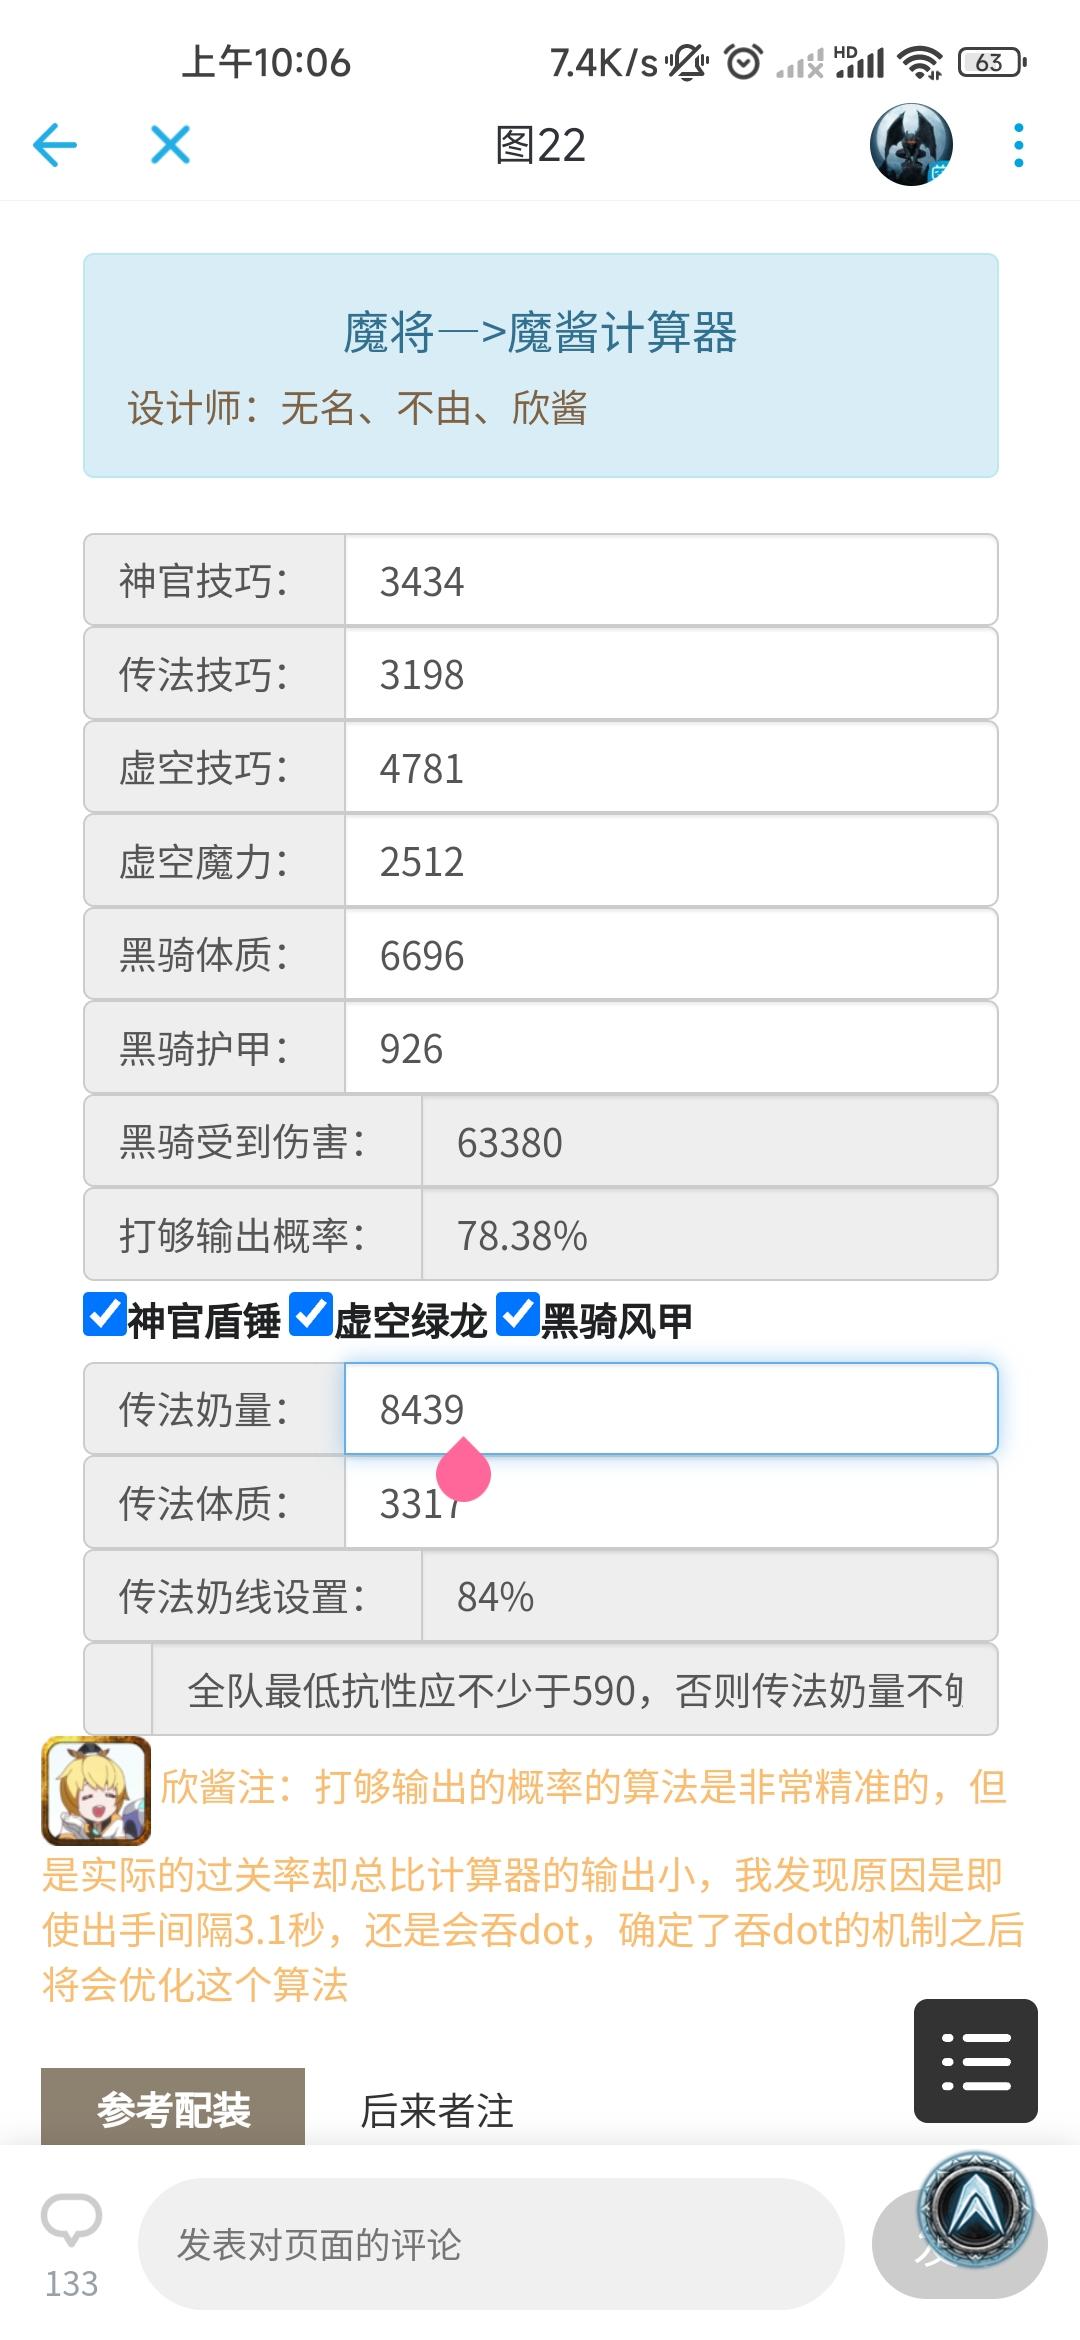This screenshot has width=1080, height=2340.
Task: Edit the 黑骑护甲 value 926
Action: [671, 1048]
